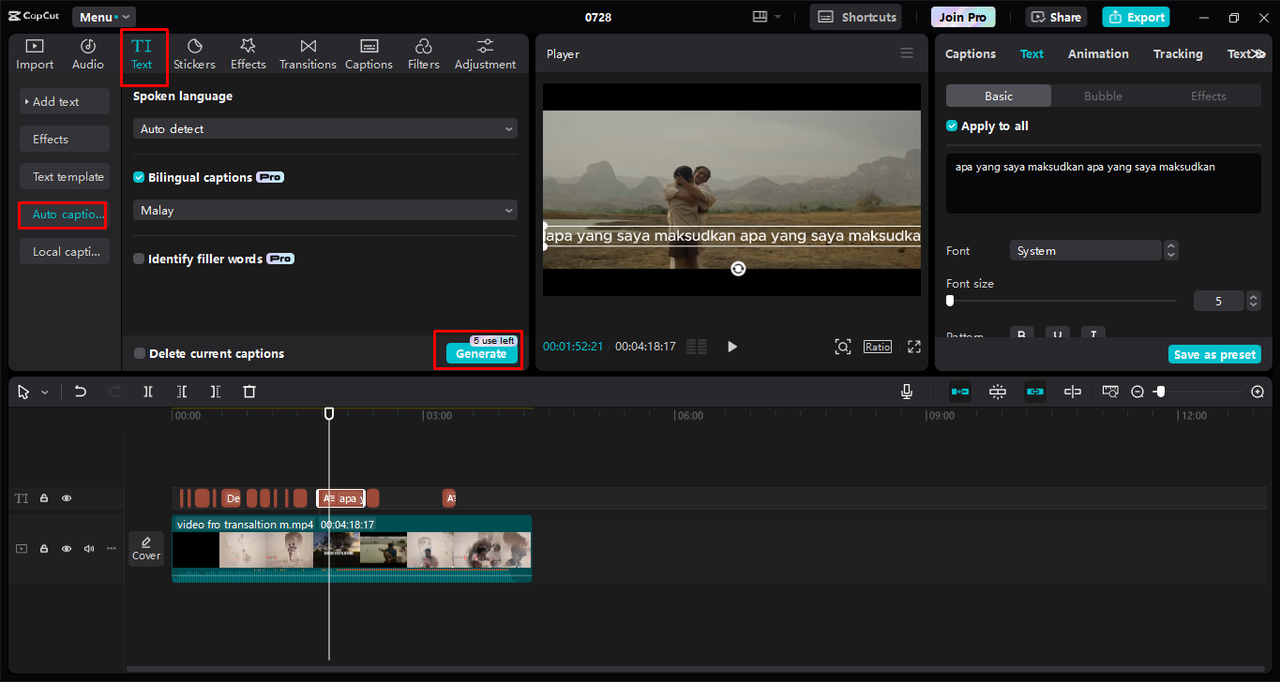The image size is (1280, 682).
Task: Select Text template in left sidebar
Action: pos(65,177)
